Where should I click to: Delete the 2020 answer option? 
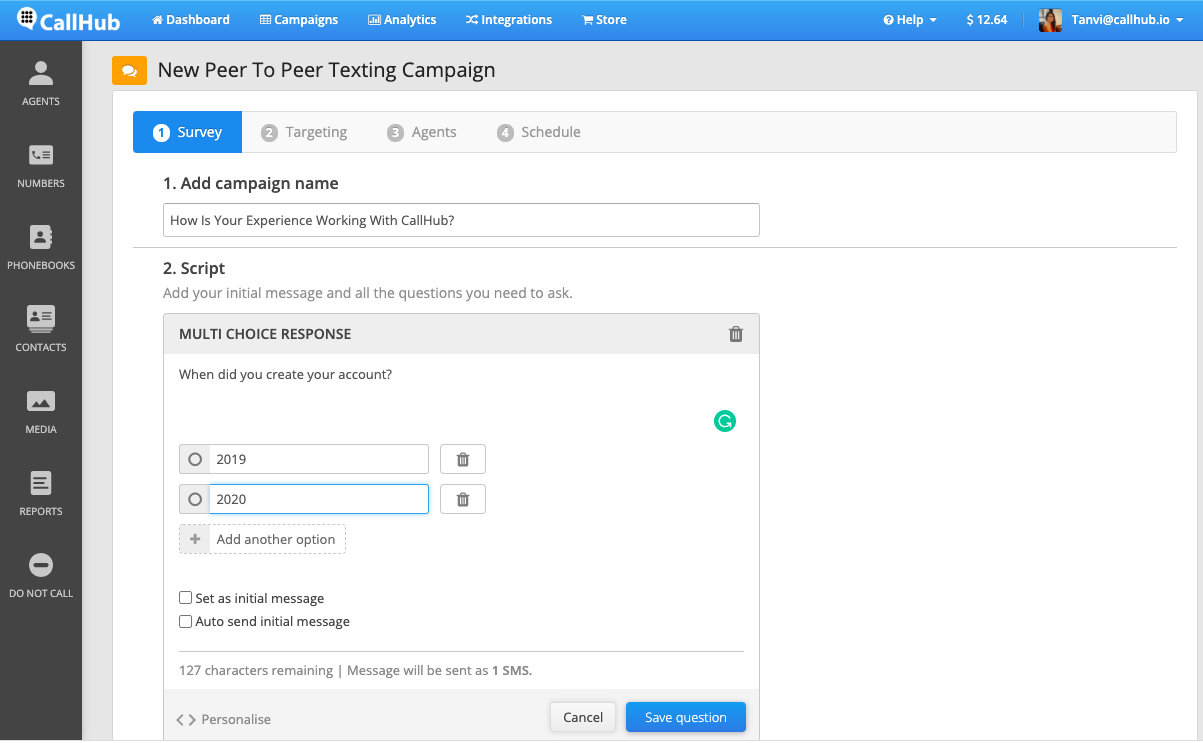pyautogui.click(x=463, y=499)
